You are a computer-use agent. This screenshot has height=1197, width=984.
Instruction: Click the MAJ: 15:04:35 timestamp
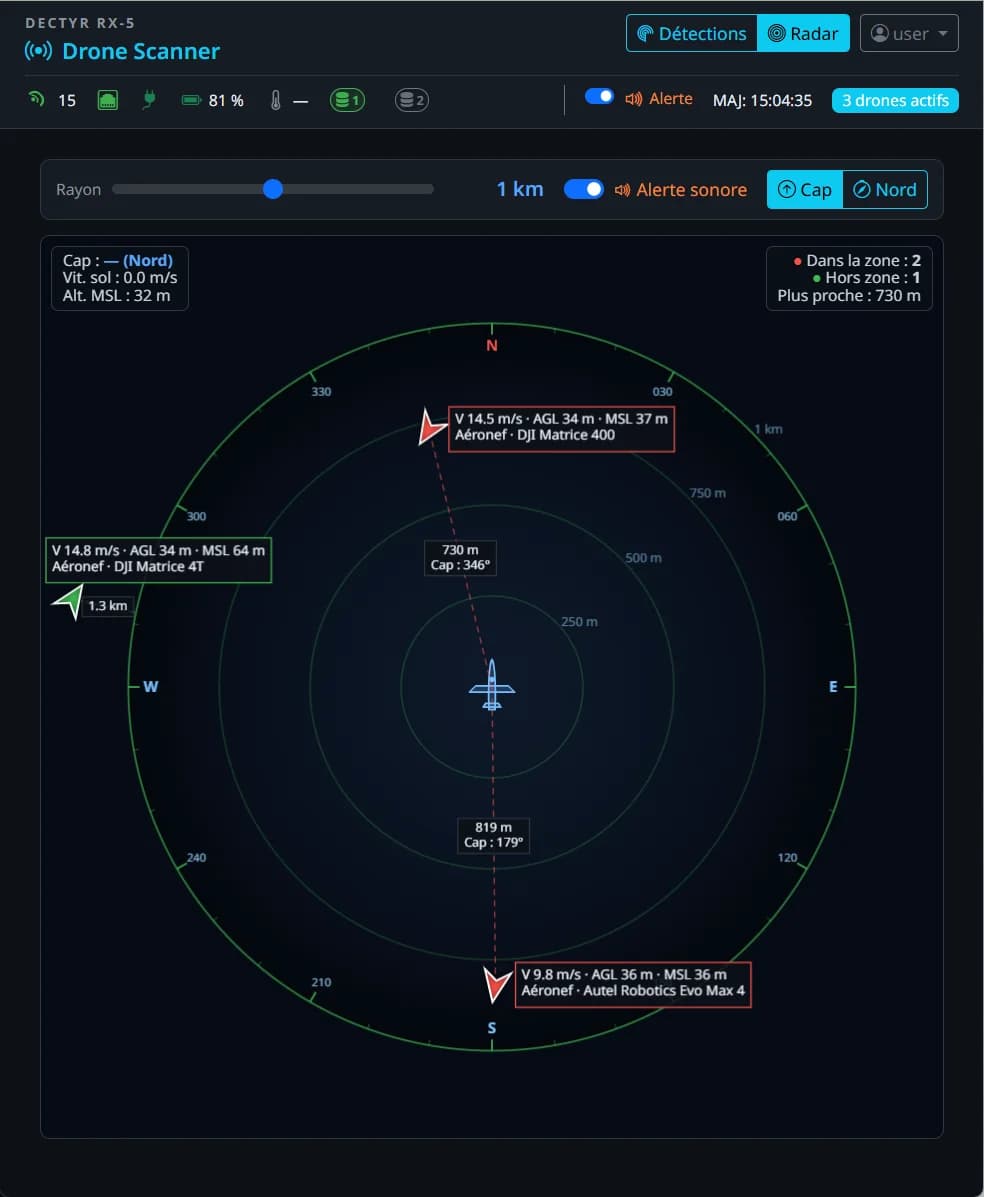pyautogui.click(x=762, y=101)
